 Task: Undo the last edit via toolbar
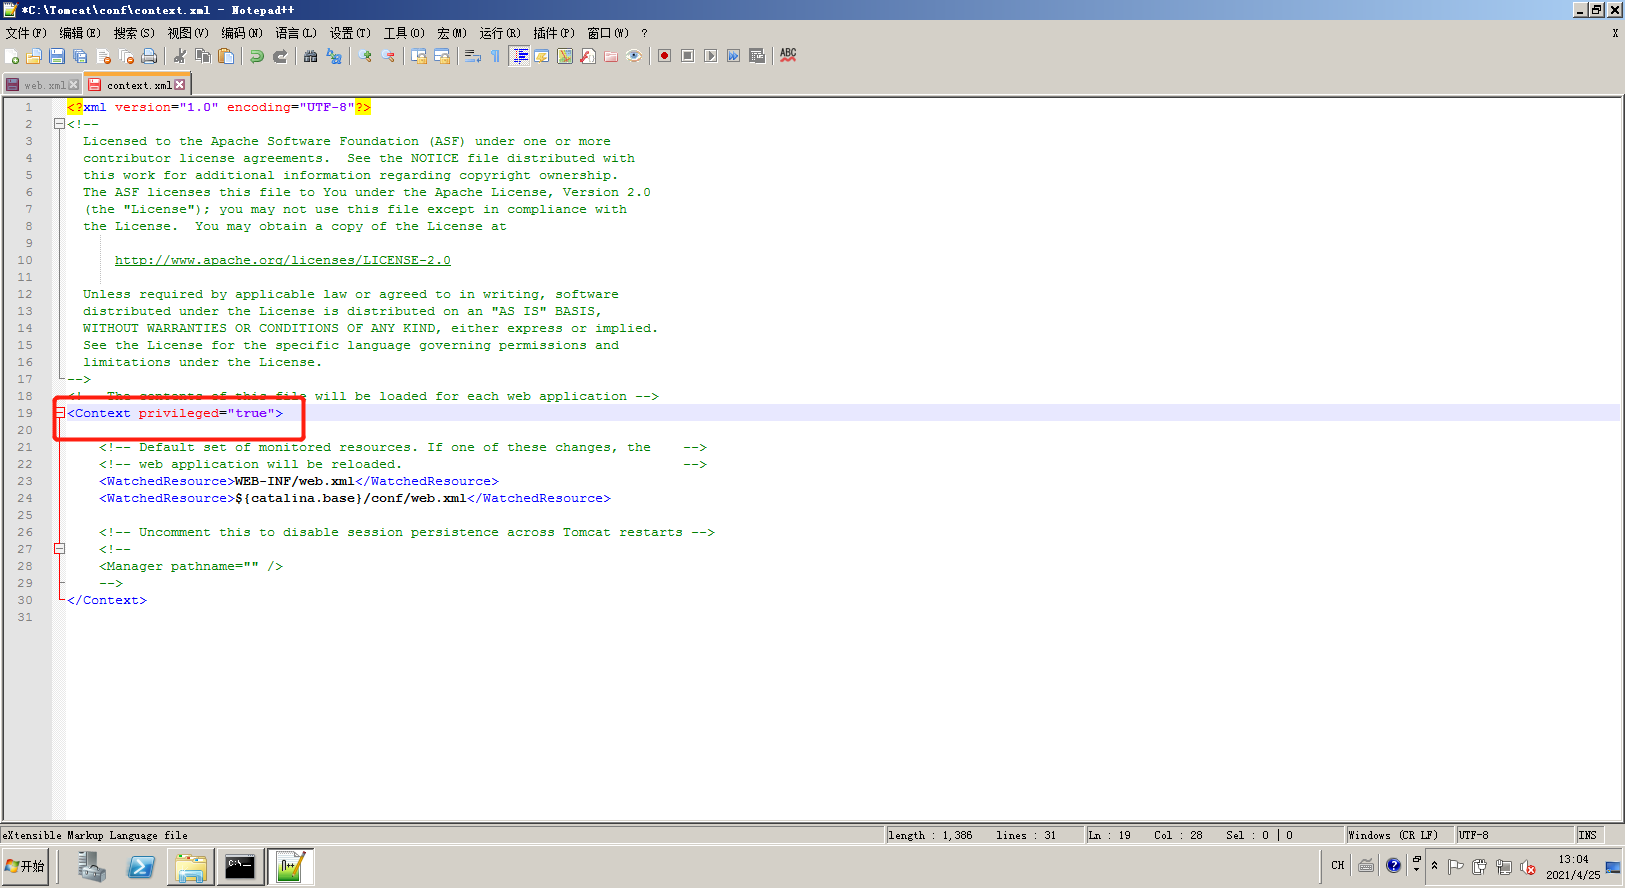[257, 56]
